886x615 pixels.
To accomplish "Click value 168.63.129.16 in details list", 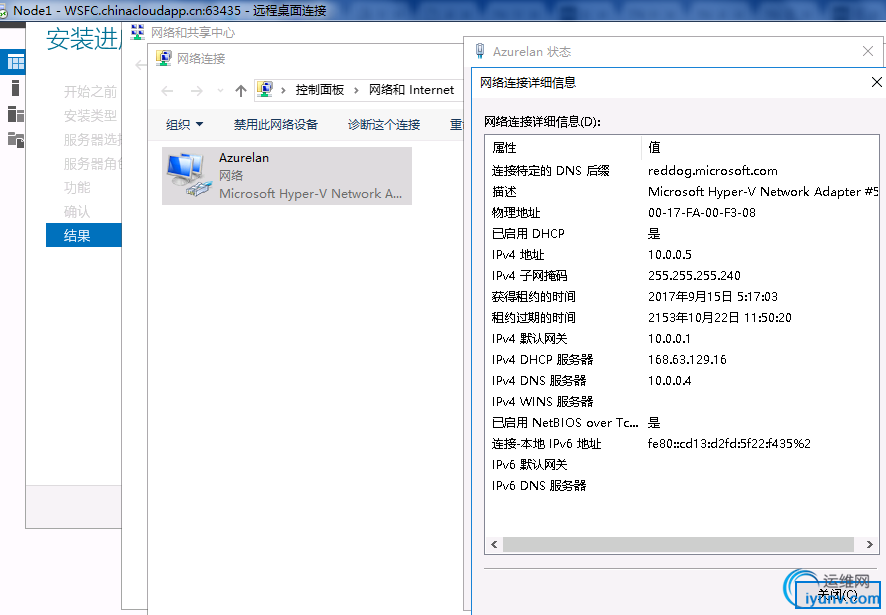I will (x=687, y=360).
